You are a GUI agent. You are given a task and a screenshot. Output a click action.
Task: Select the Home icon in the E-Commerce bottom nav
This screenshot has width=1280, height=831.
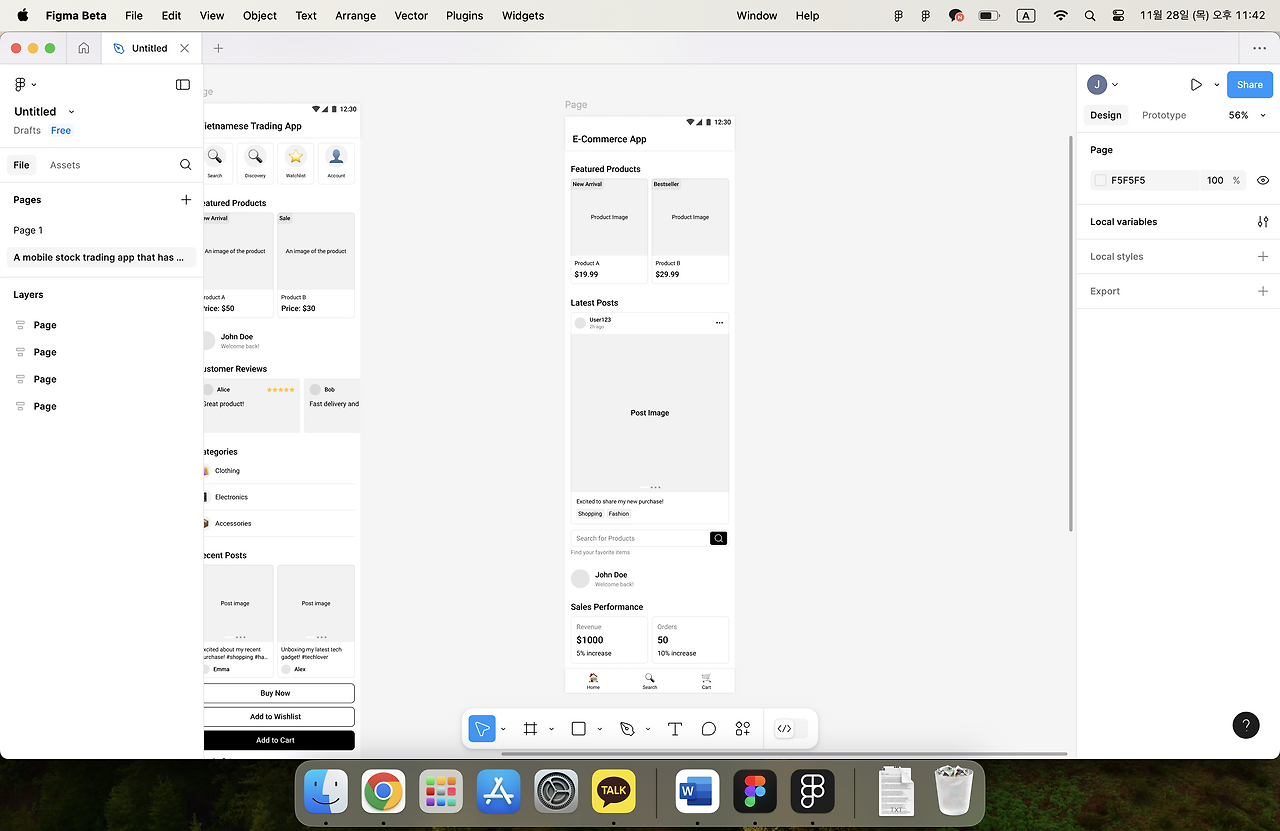pyautogui.click(x=593, y=677)
